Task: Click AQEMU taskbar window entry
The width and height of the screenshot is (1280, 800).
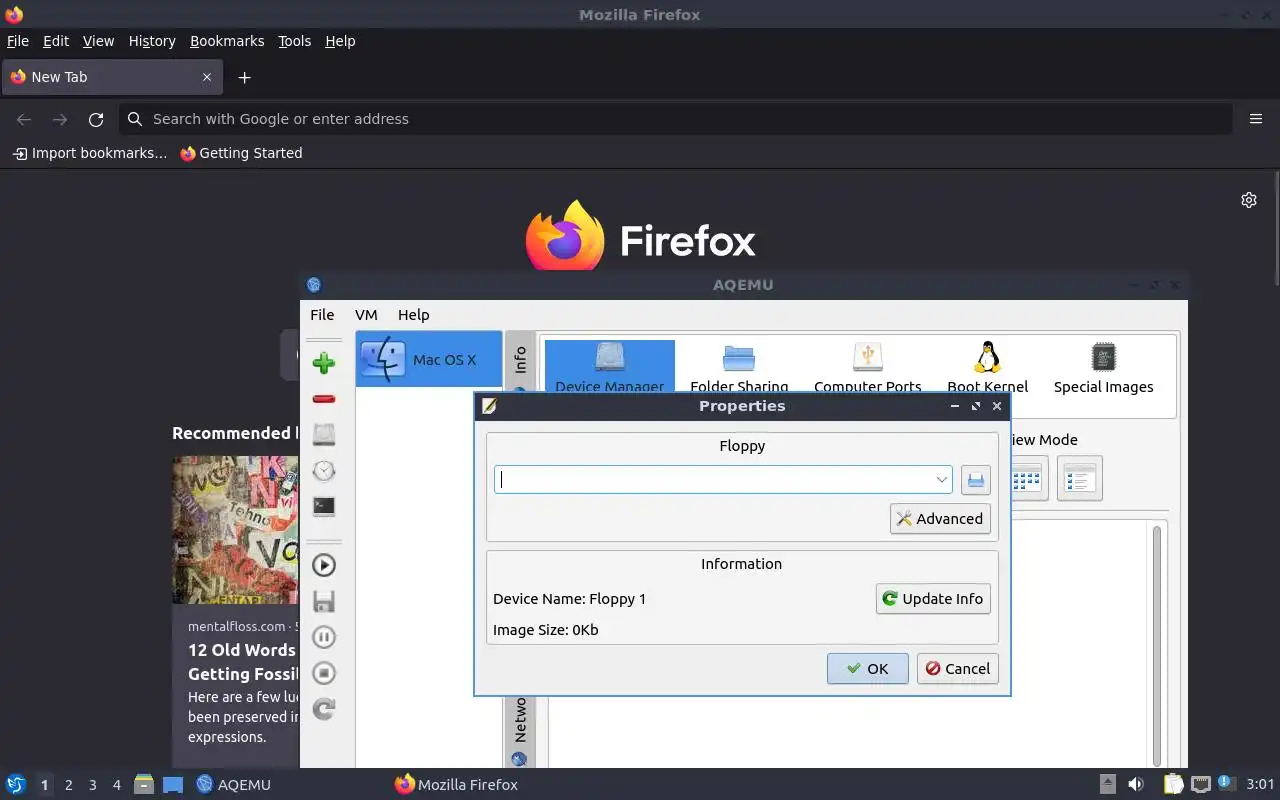Action: pos(233,785)
